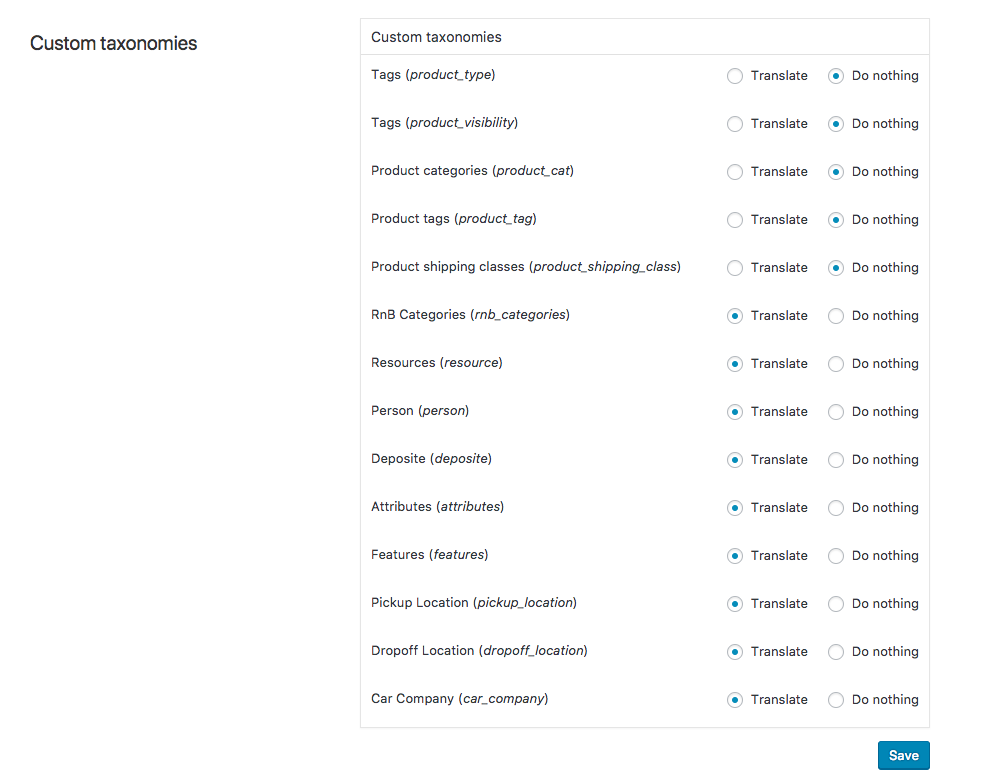Choose Do nothing for Resources
This screenshot has height=784, width=1008.
coord(836,364)
